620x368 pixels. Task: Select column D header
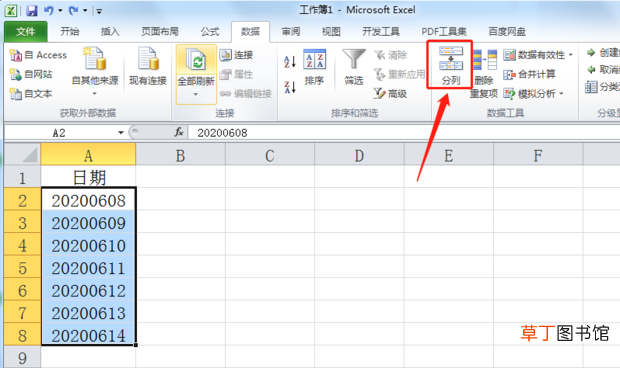coord(359,155)
